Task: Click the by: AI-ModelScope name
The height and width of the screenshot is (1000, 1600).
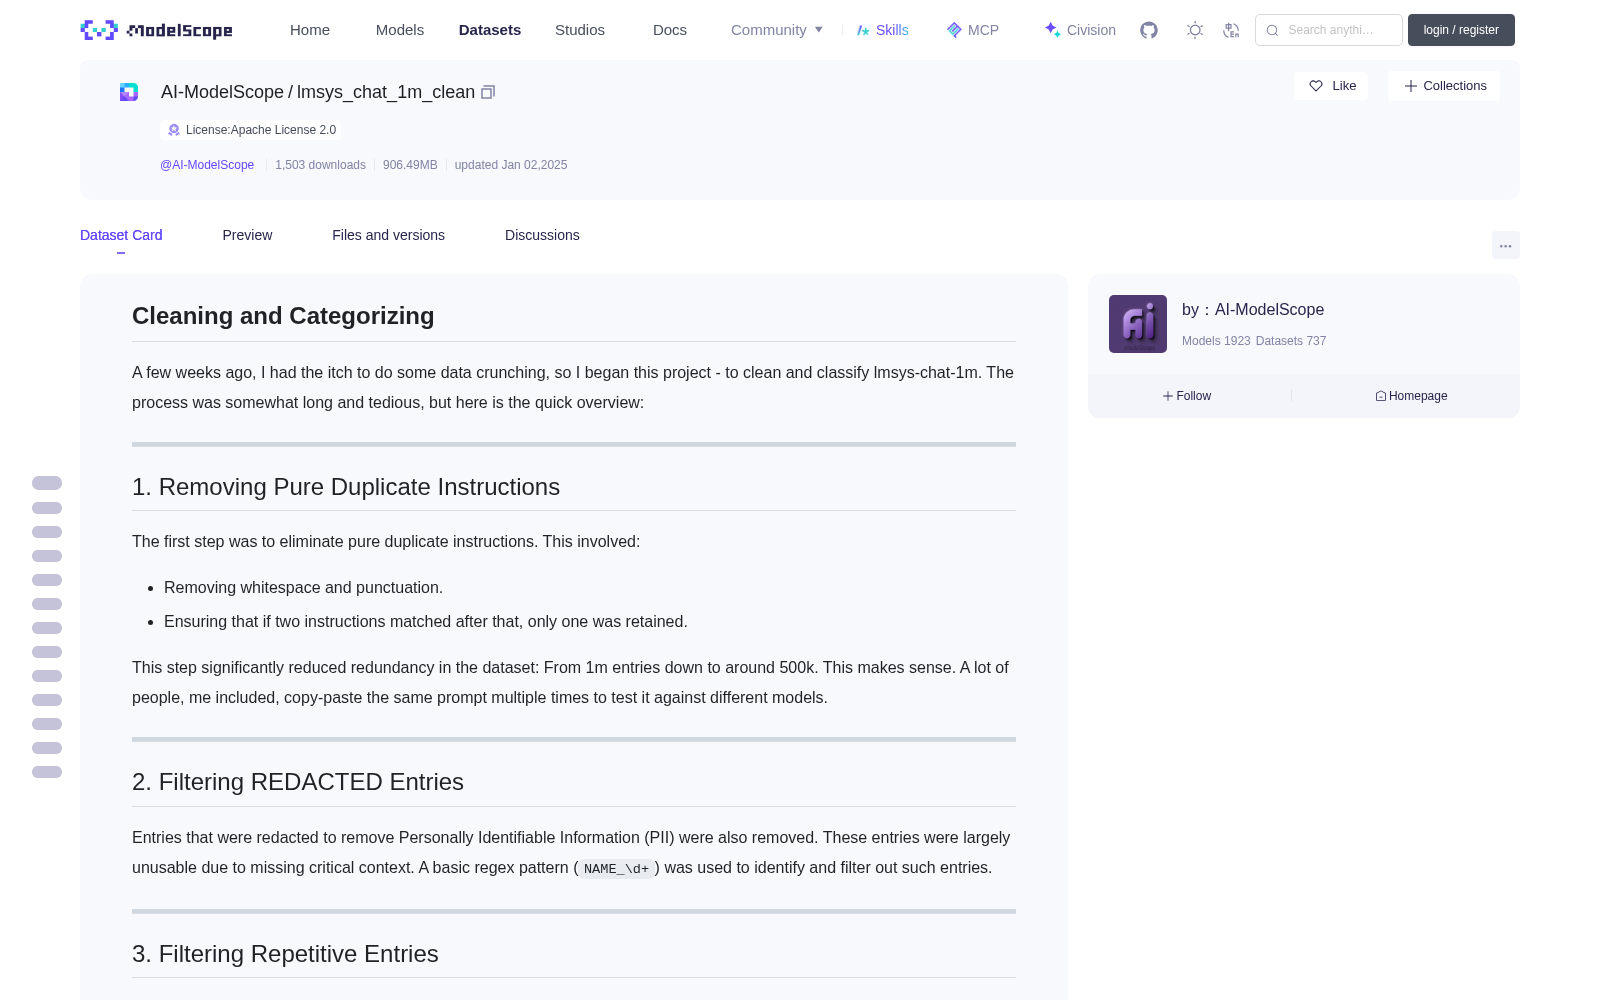Action: [1253, 310]
